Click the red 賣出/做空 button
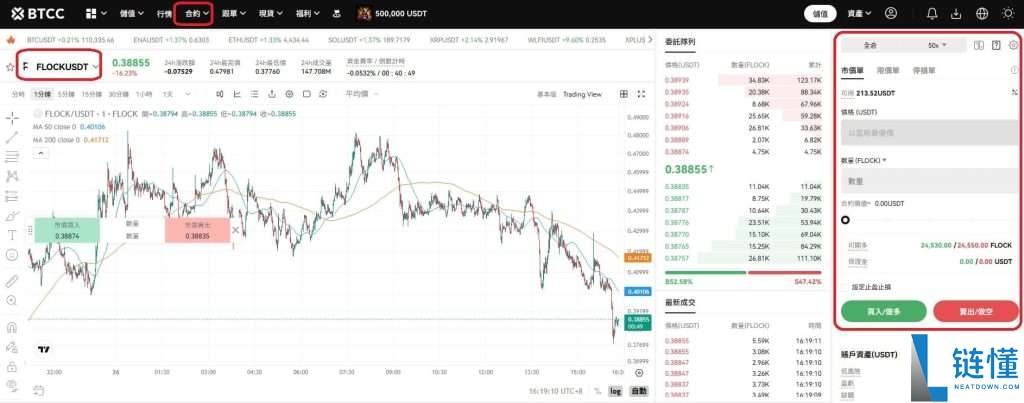 click(976, 312)
